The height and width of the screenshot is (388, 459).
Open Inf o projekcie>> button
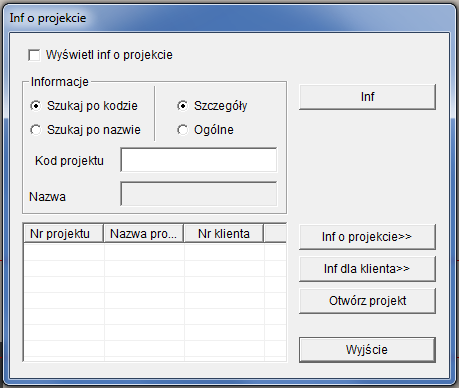pyautogui.click(x=367, y=237)
